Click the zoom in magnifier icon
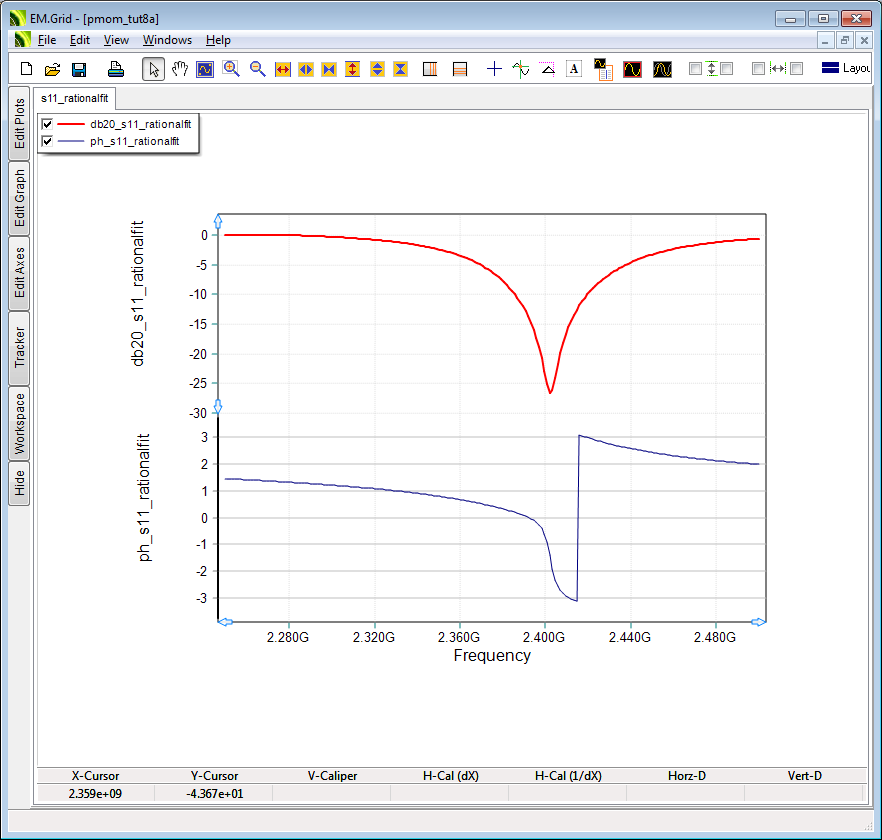 [x=231, y=69]
